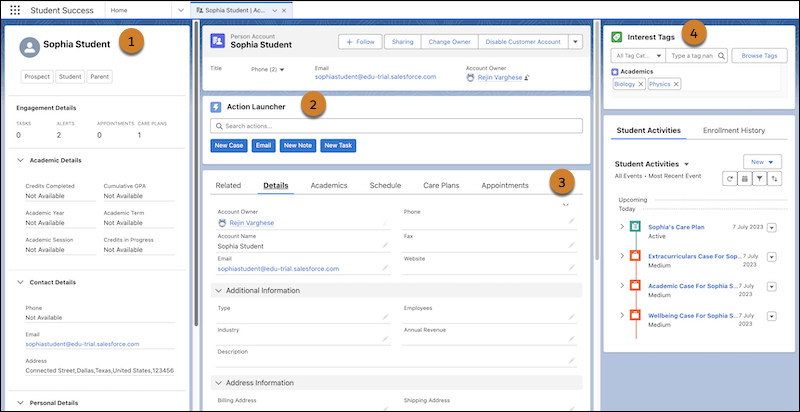
Task: Click the Follow button
Action: pos(360,42)
